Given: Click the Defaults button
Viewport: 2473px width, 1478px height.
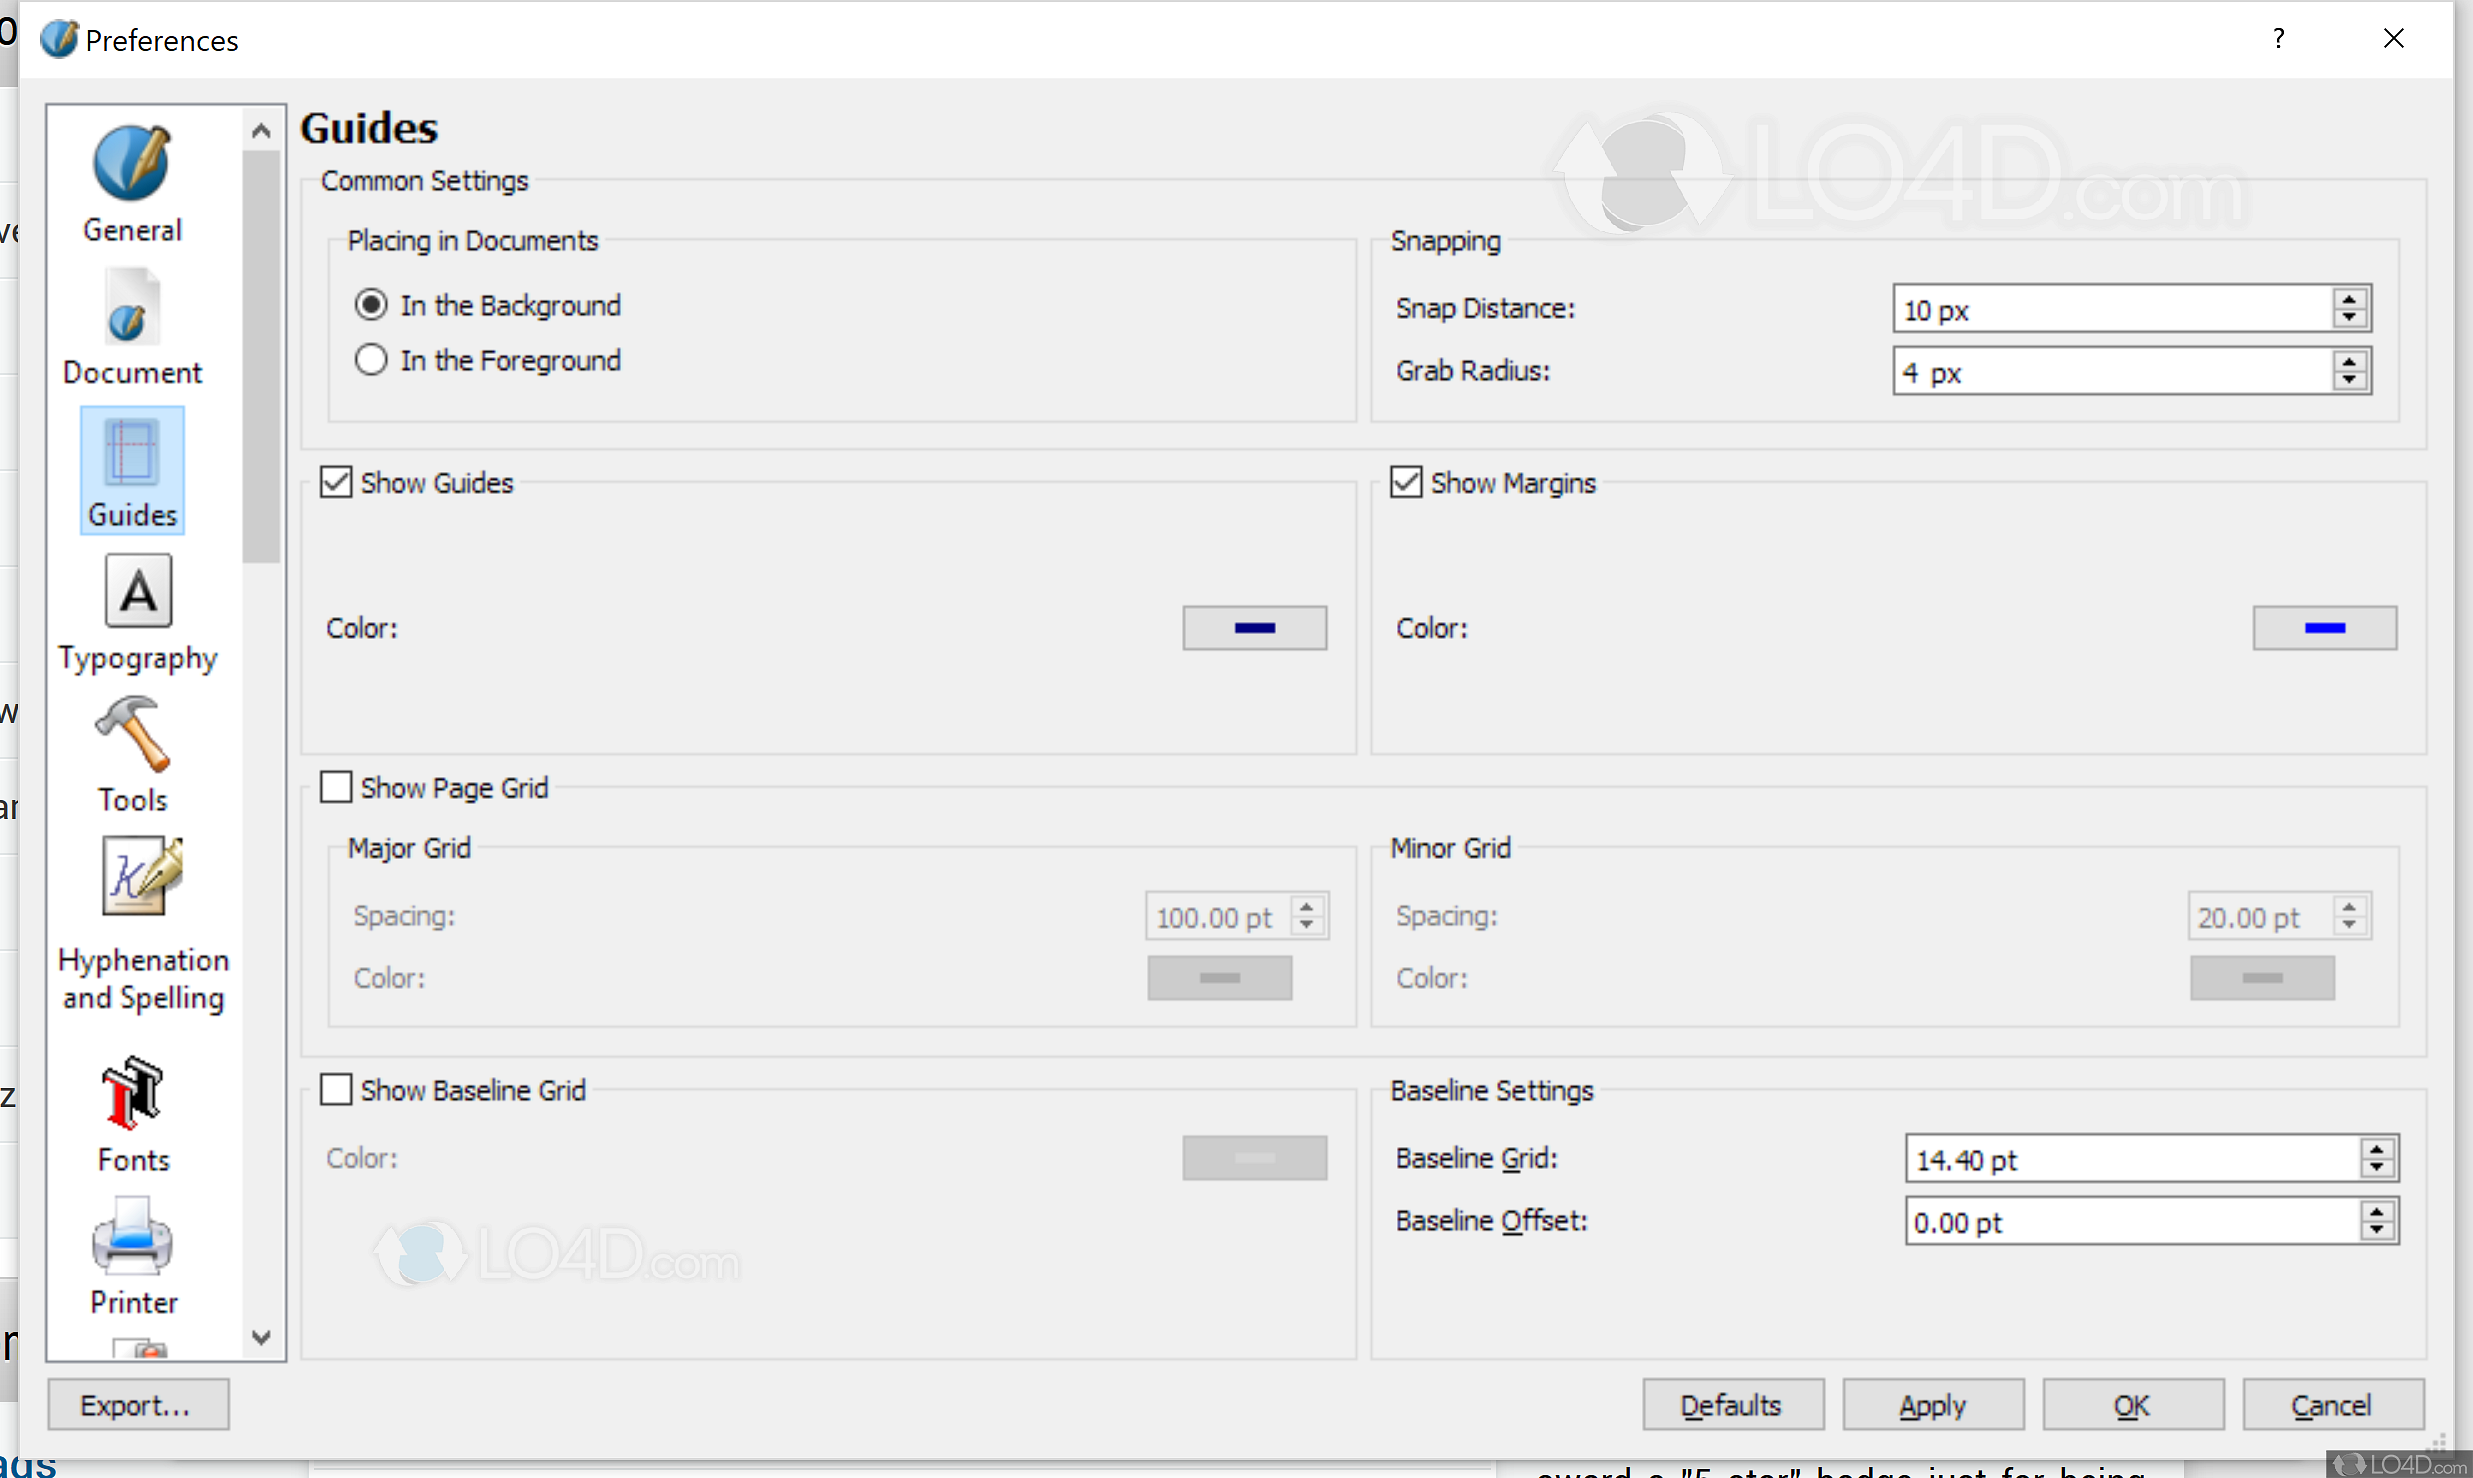Looking at the screenshot, I should pos(1732,1405).
